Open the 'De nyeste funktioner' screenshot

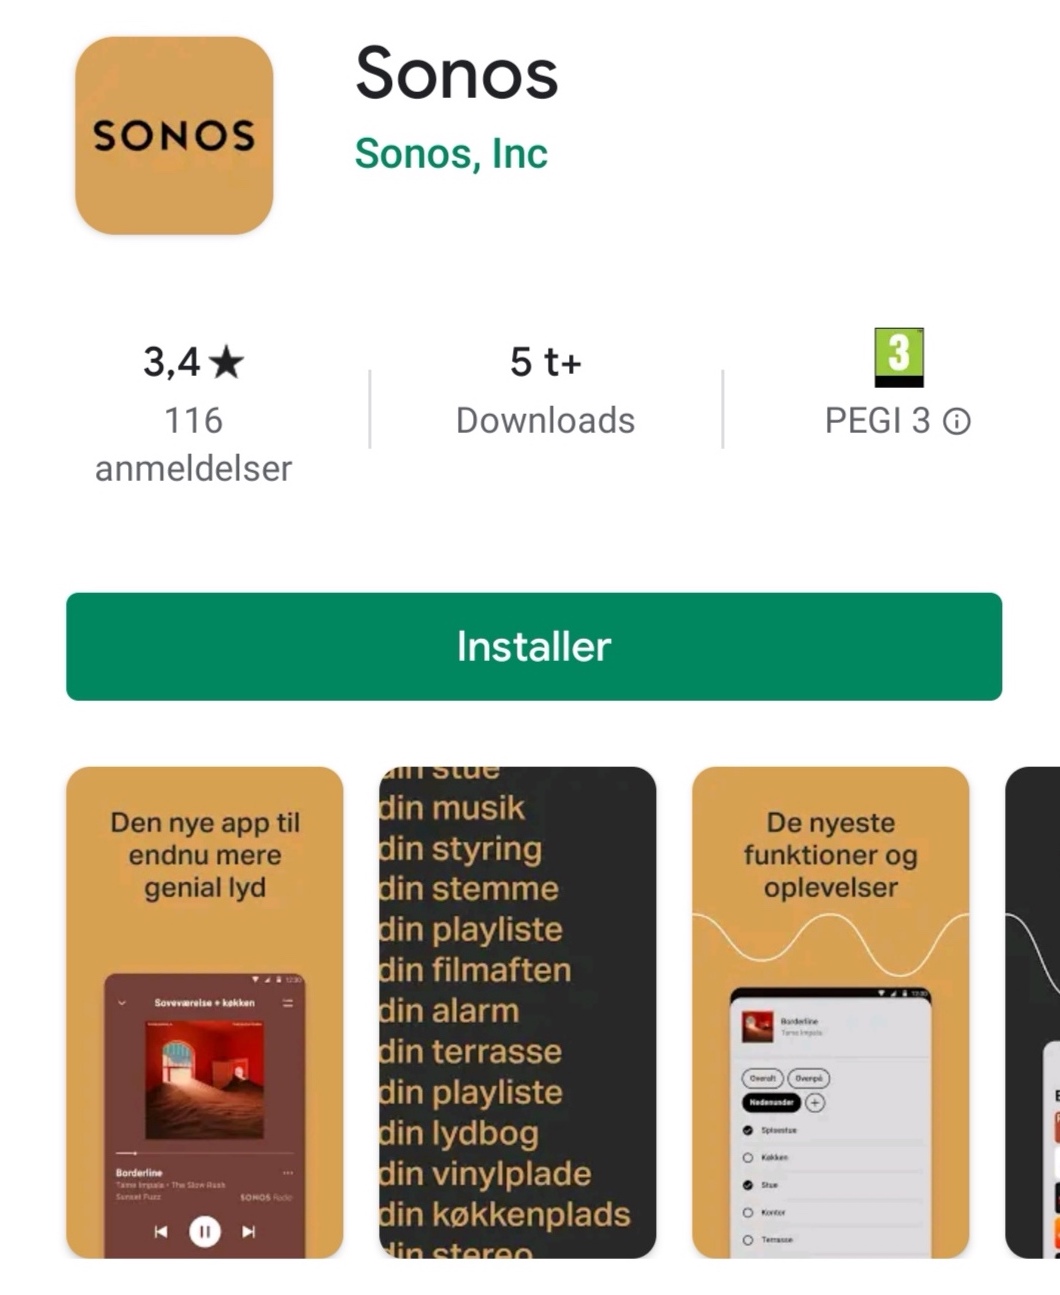pos(830,1012)
